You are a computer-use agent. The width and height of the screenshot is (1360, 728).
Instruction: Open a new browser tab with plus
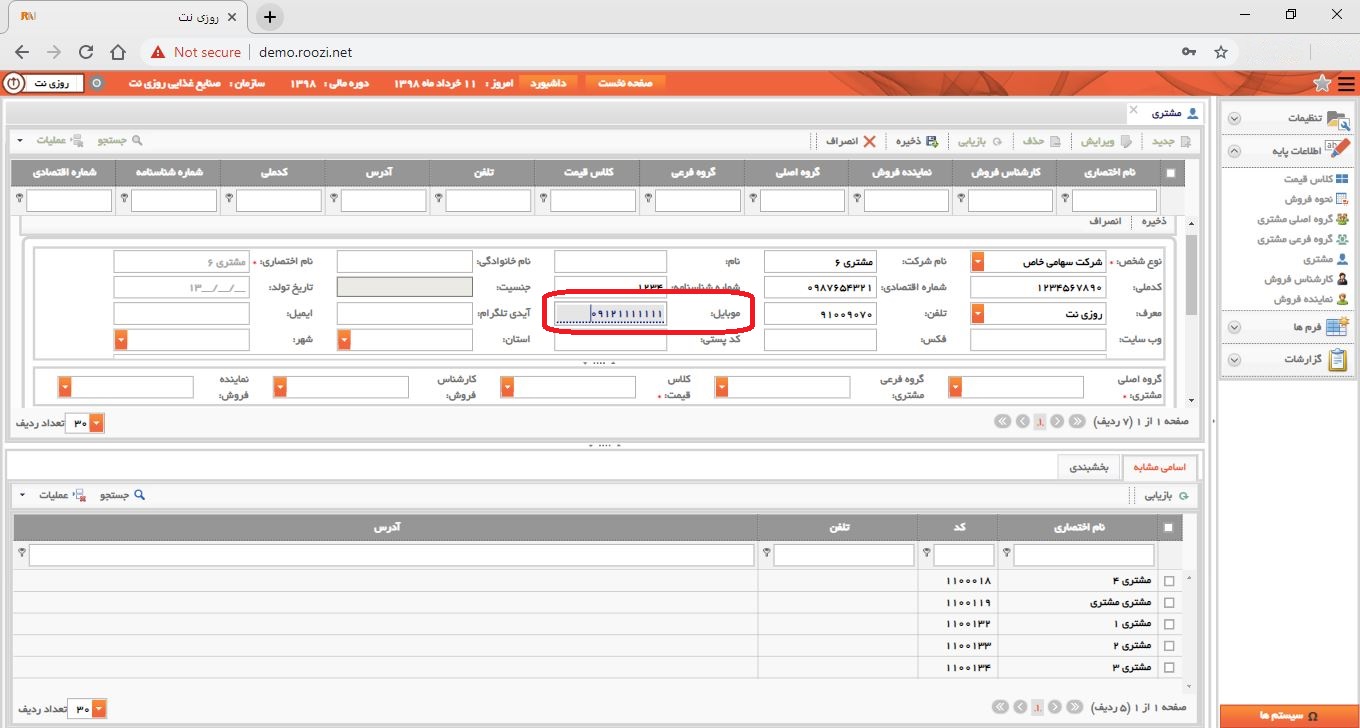[270, 17]
